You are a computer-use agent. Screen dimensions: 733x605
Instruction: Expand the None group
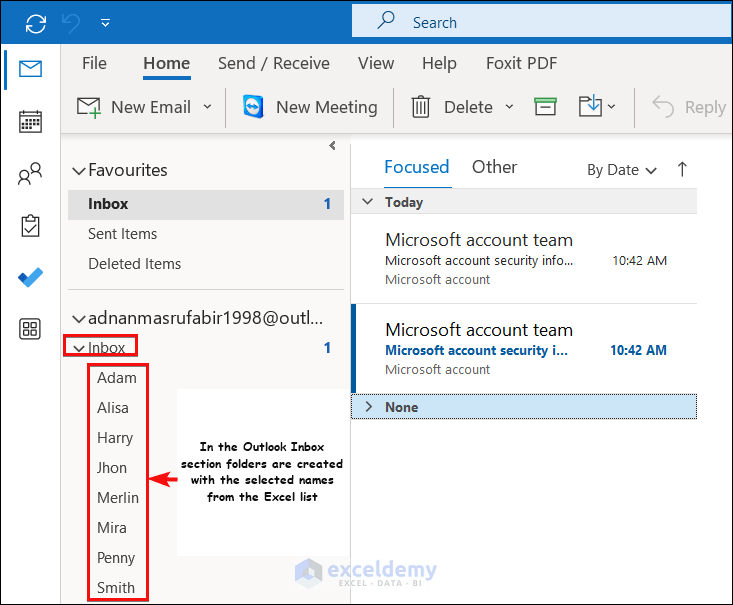tap(369, 407)
